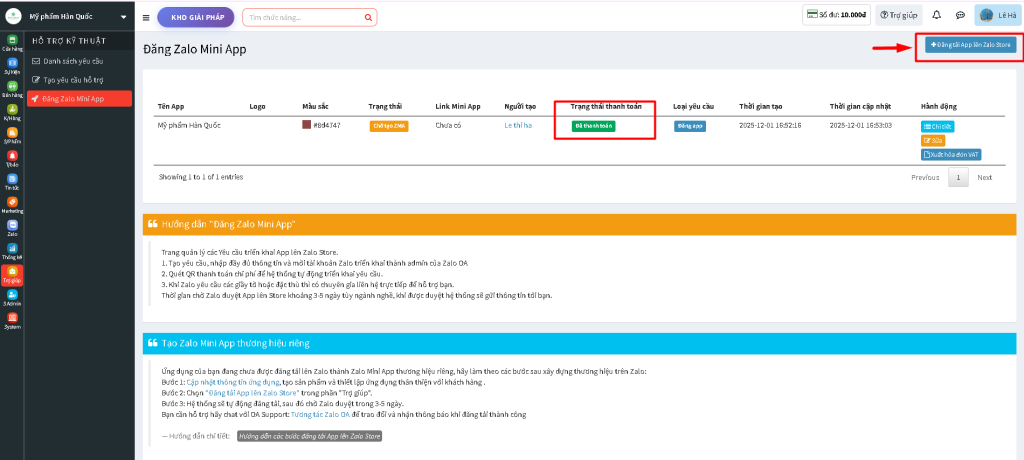
Task: Open the S.Admin sidebar icon
Action: coord(12,298)
